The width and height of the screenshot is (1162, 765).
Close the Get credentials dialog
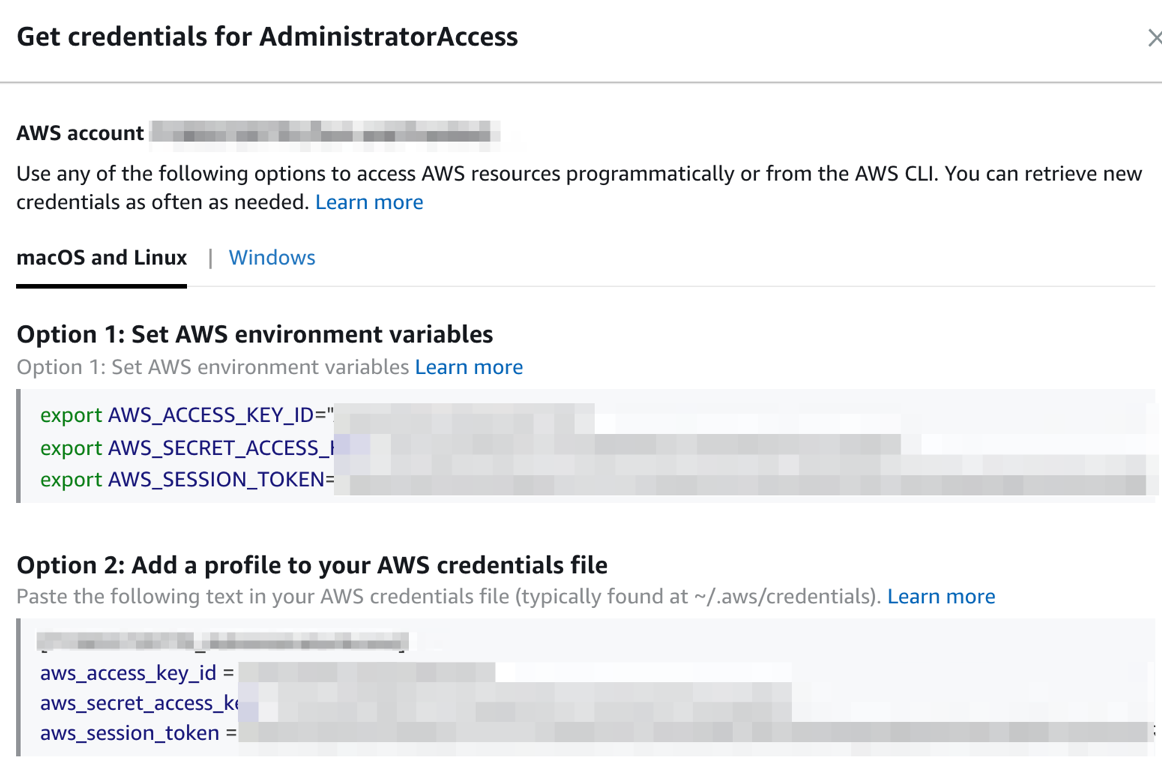pyautogui.click(x=1155, y=38)
